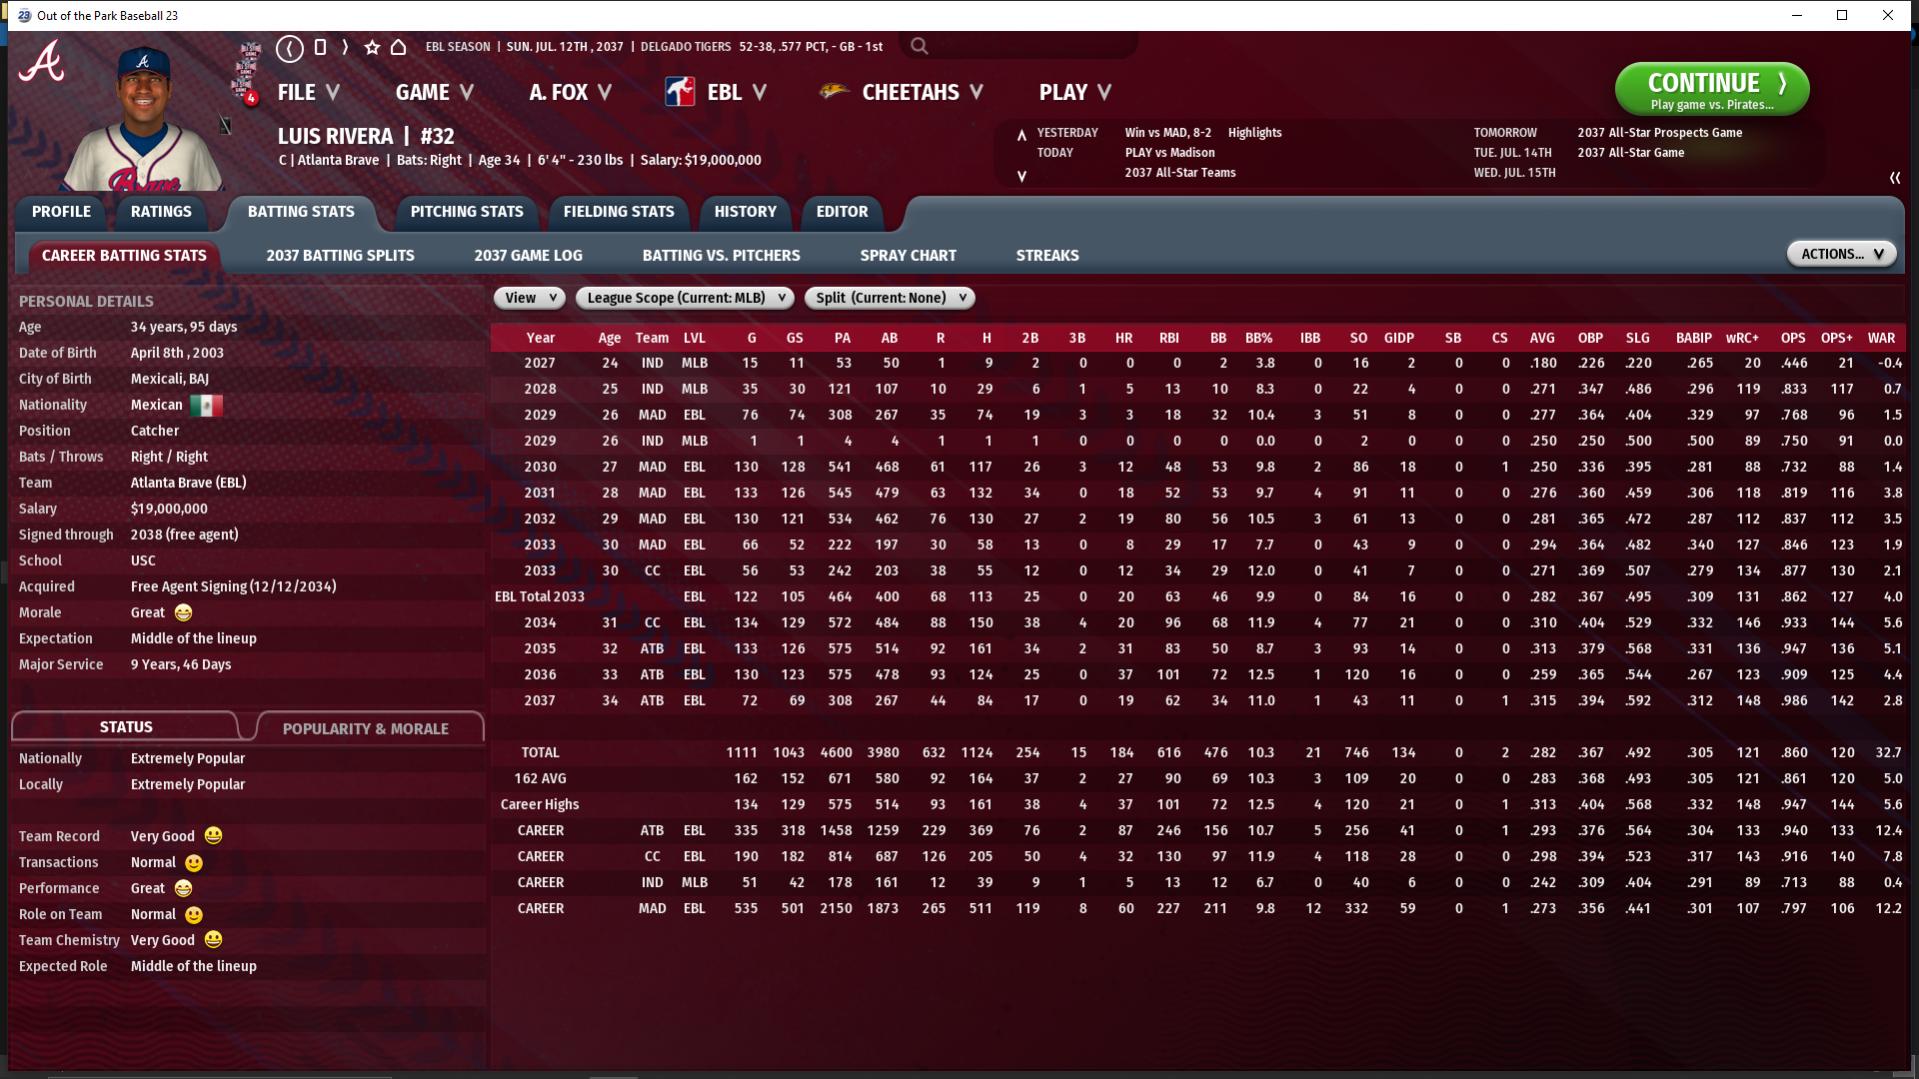Click the small pin icon beside the portrait
The image size is (1919, 1079).
(x=226, y=125)
